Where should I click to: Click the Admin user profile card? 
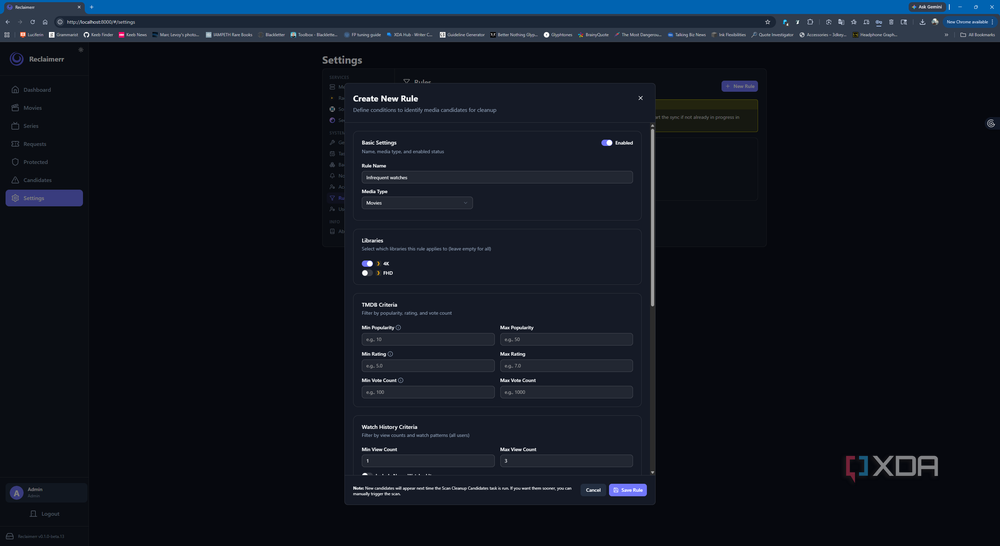(x=46, y=492)
